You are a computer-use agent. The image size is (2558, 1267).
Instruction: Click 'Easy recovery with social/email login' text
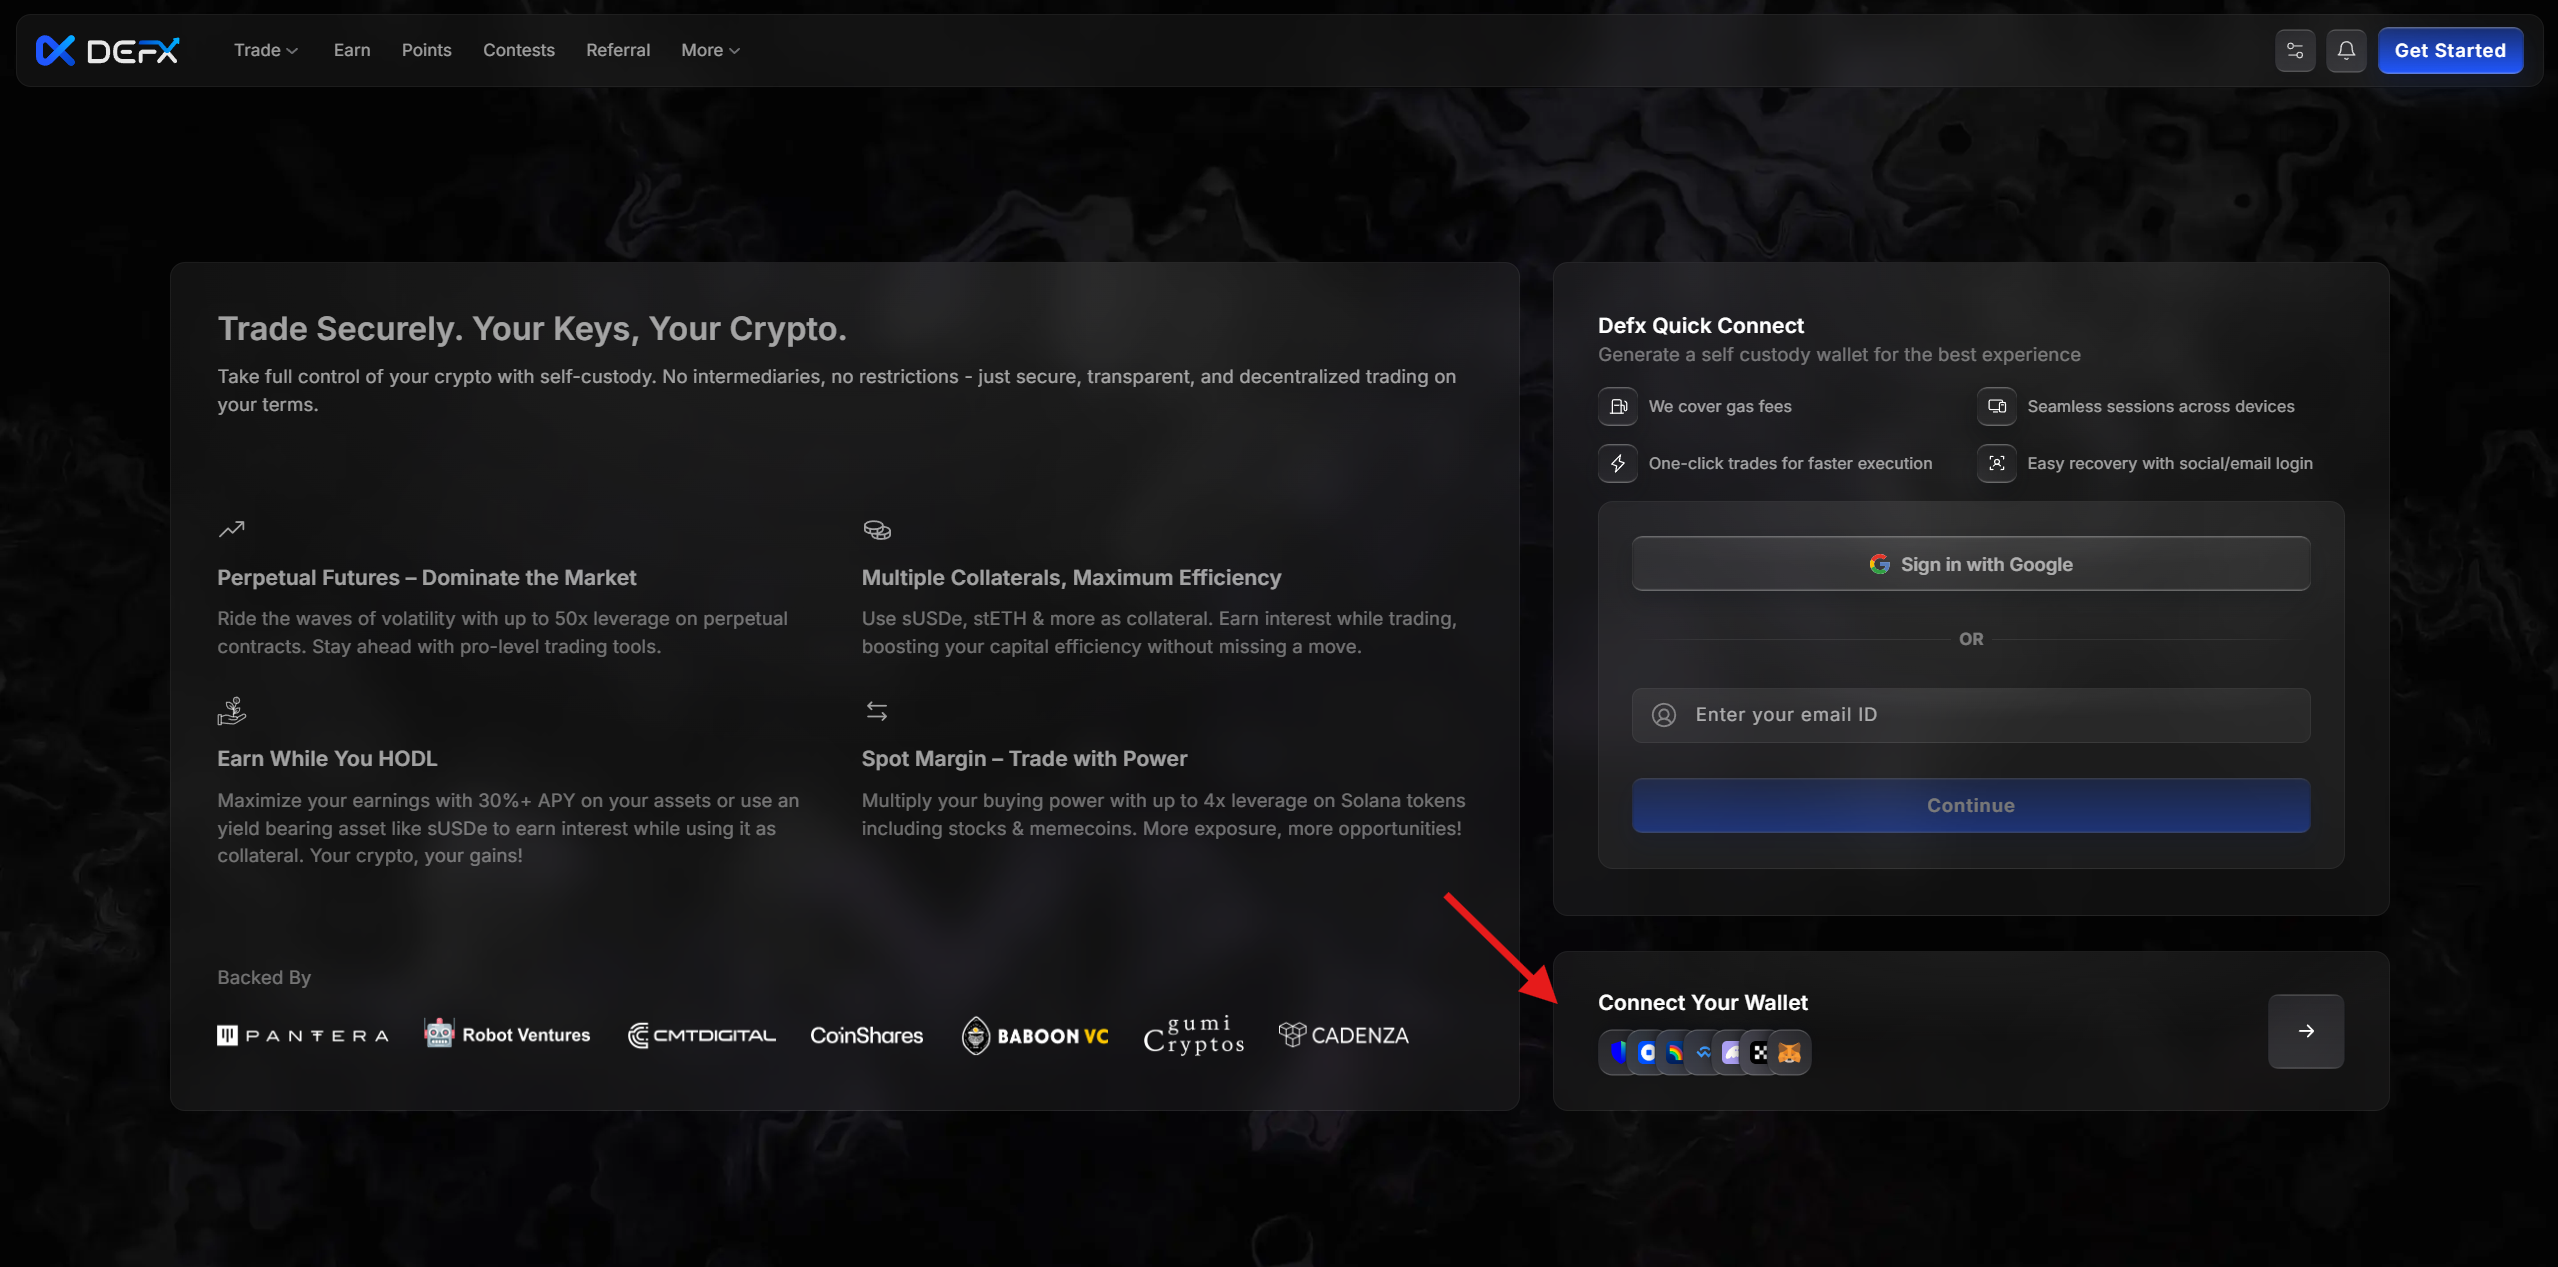pos(2170,463)
